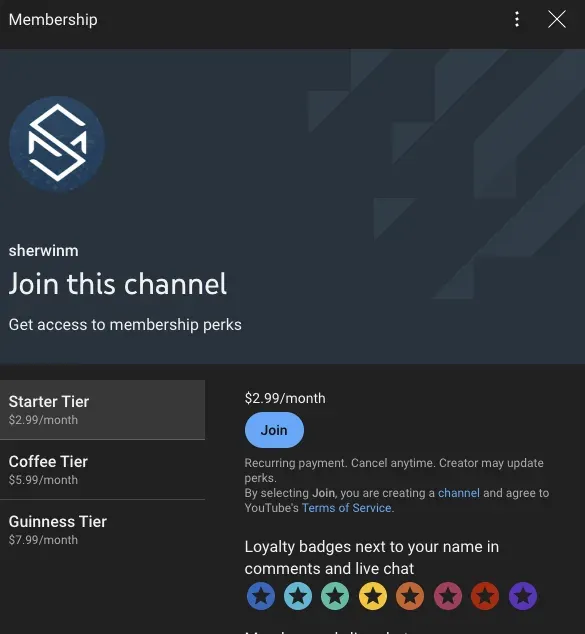The image size is (585, 634).
Task: Click the Loyalty badges perk heading
Action: click(372, 558)
